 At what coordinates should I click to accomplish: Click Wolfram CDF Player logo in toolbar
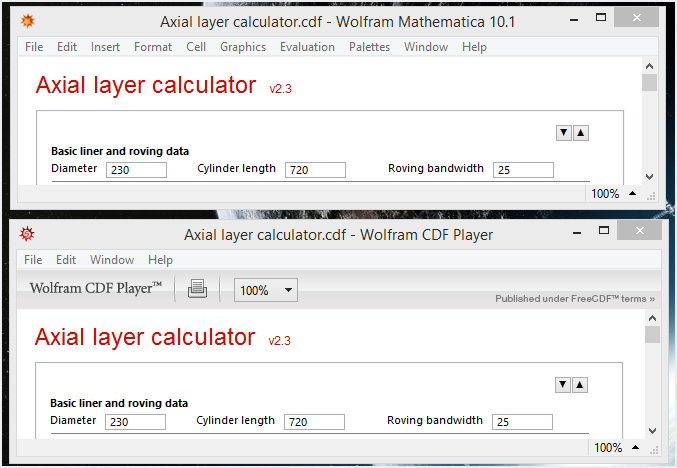click(x=95, y=288)
